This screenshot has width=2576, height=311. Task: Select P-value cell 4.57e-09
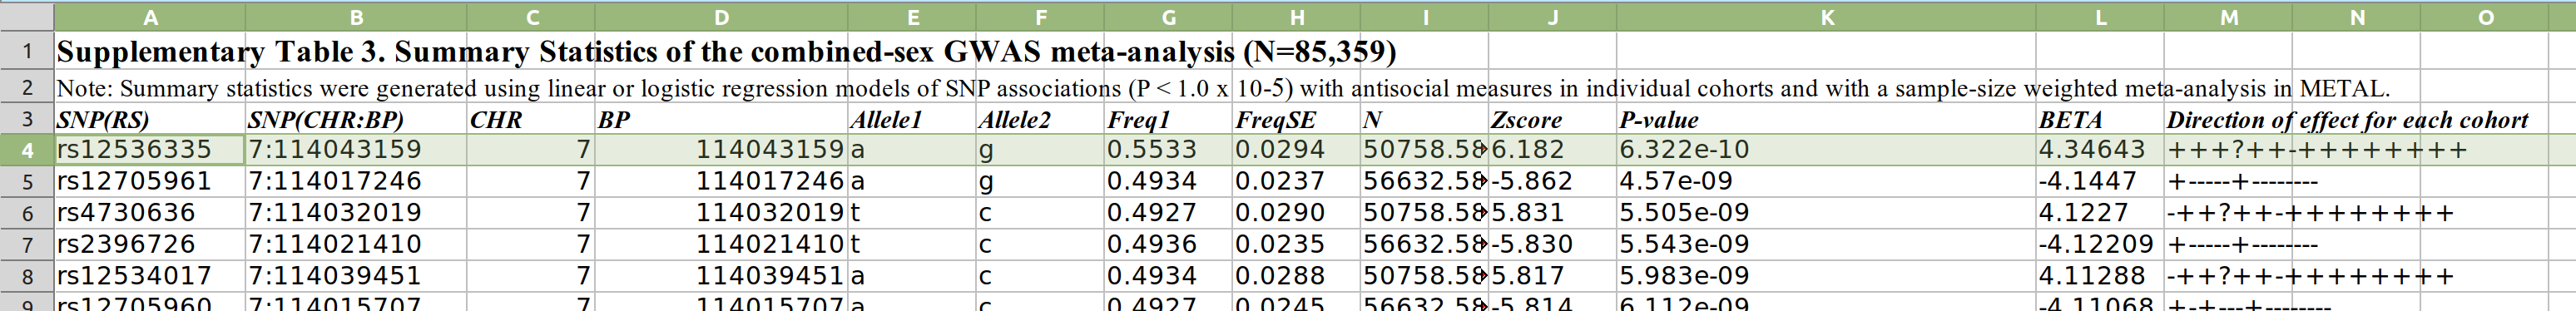(1826, 181)
